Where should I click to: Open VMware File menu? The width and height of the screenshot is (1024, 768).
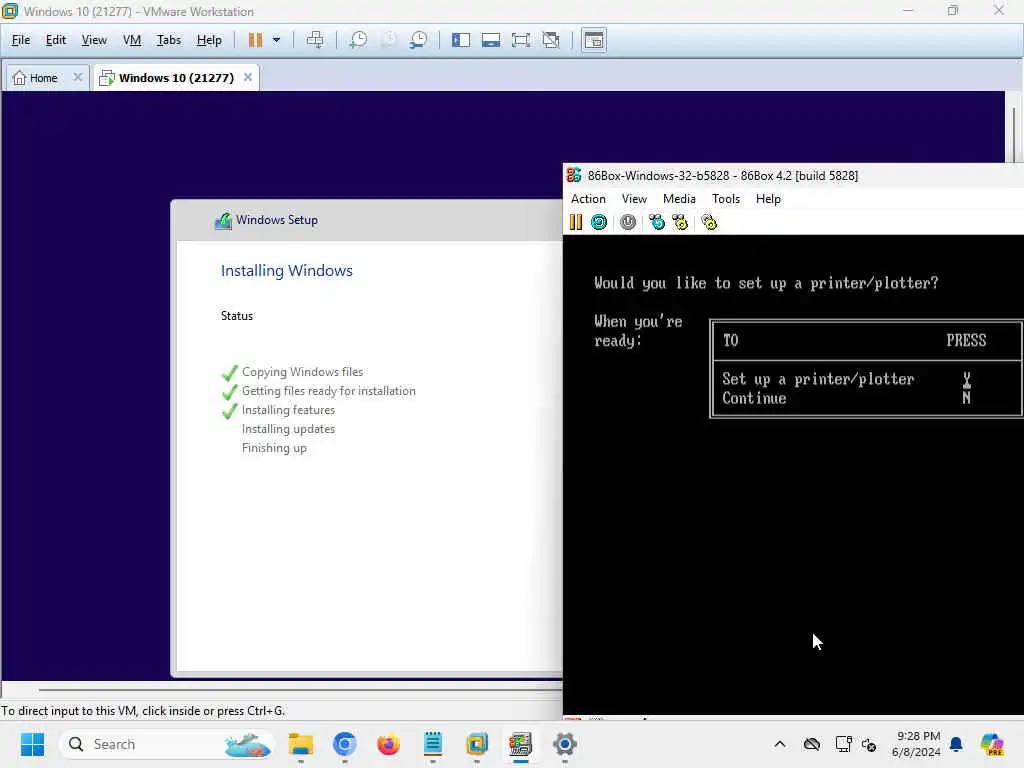tap(21, 40)
